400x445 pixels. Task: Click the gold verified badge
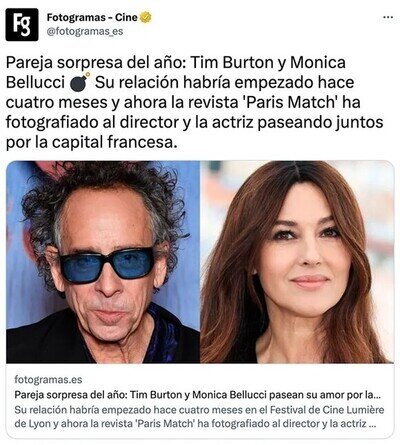pyautogui.click(x=145, y=17)
